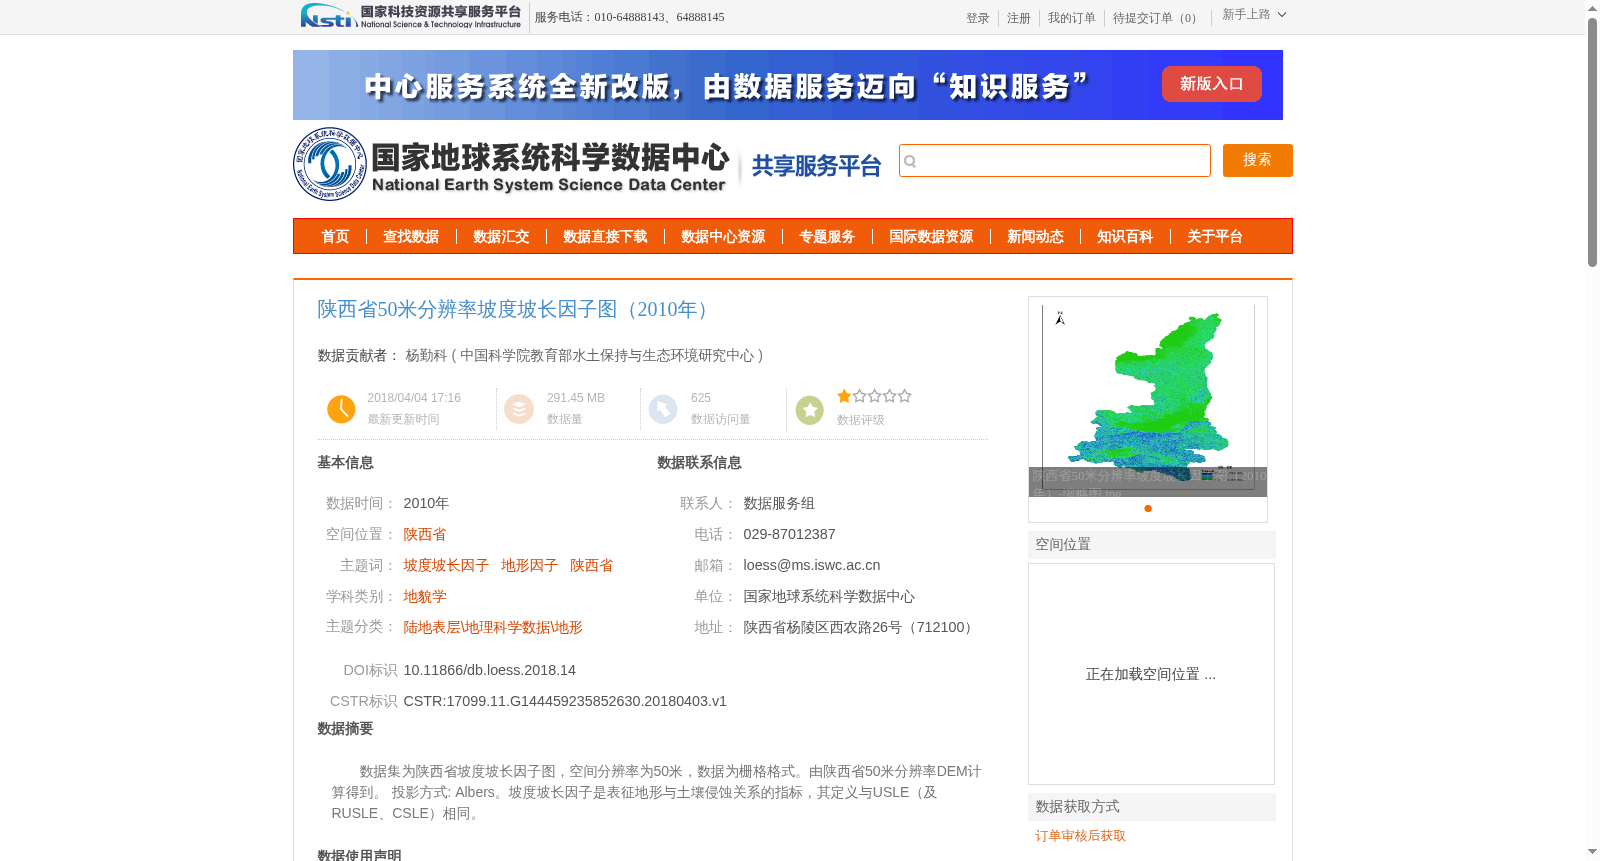The height and width of the screenshot is (861, 1600).
Task: Click the 地形因子 keyword link
Action: pos(530,565)
